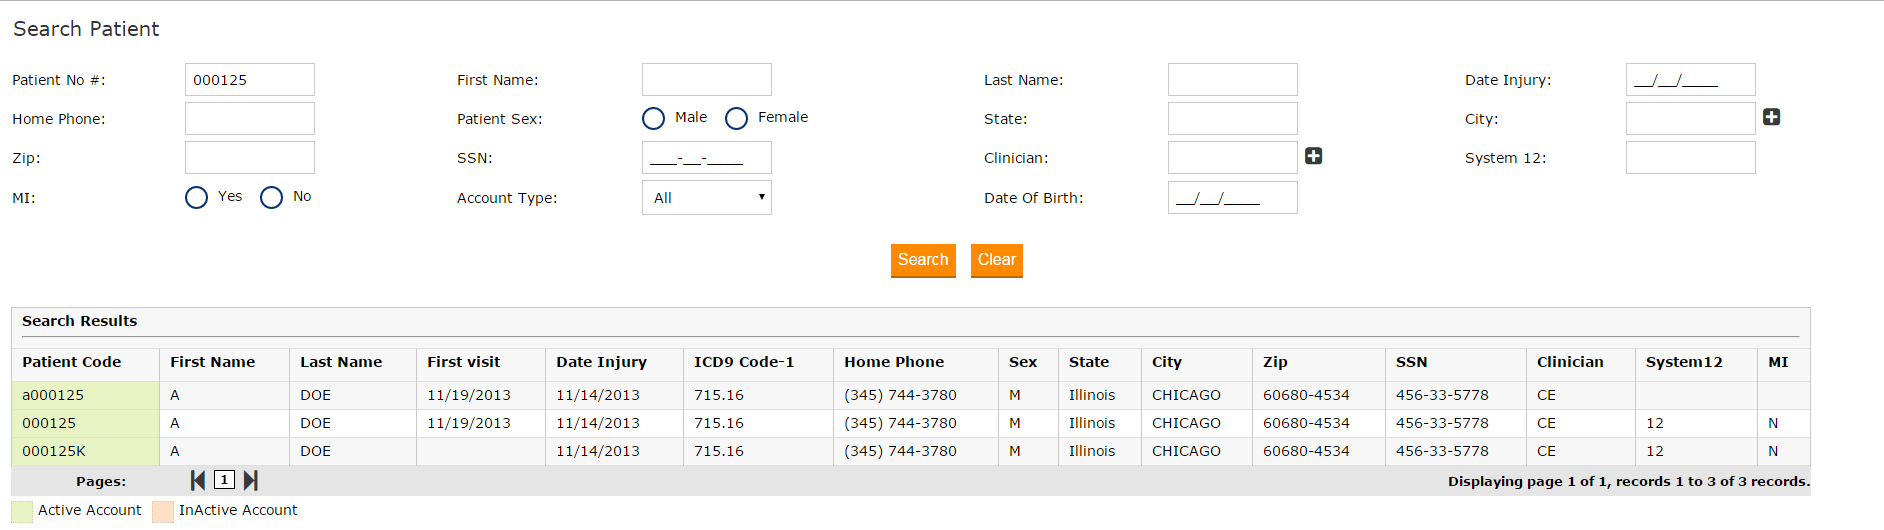This screenshot has height=530, width=1884.
Task: Sort results by Date Injury column
Action: point(601,362)
